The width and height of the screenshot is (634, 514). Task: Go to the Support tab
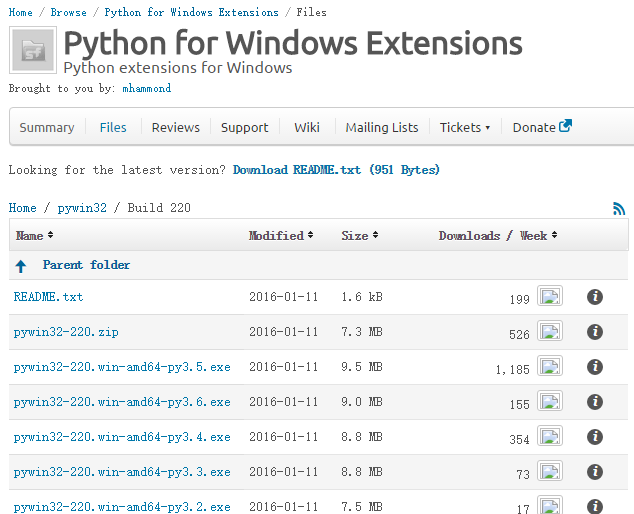(245, 127)
